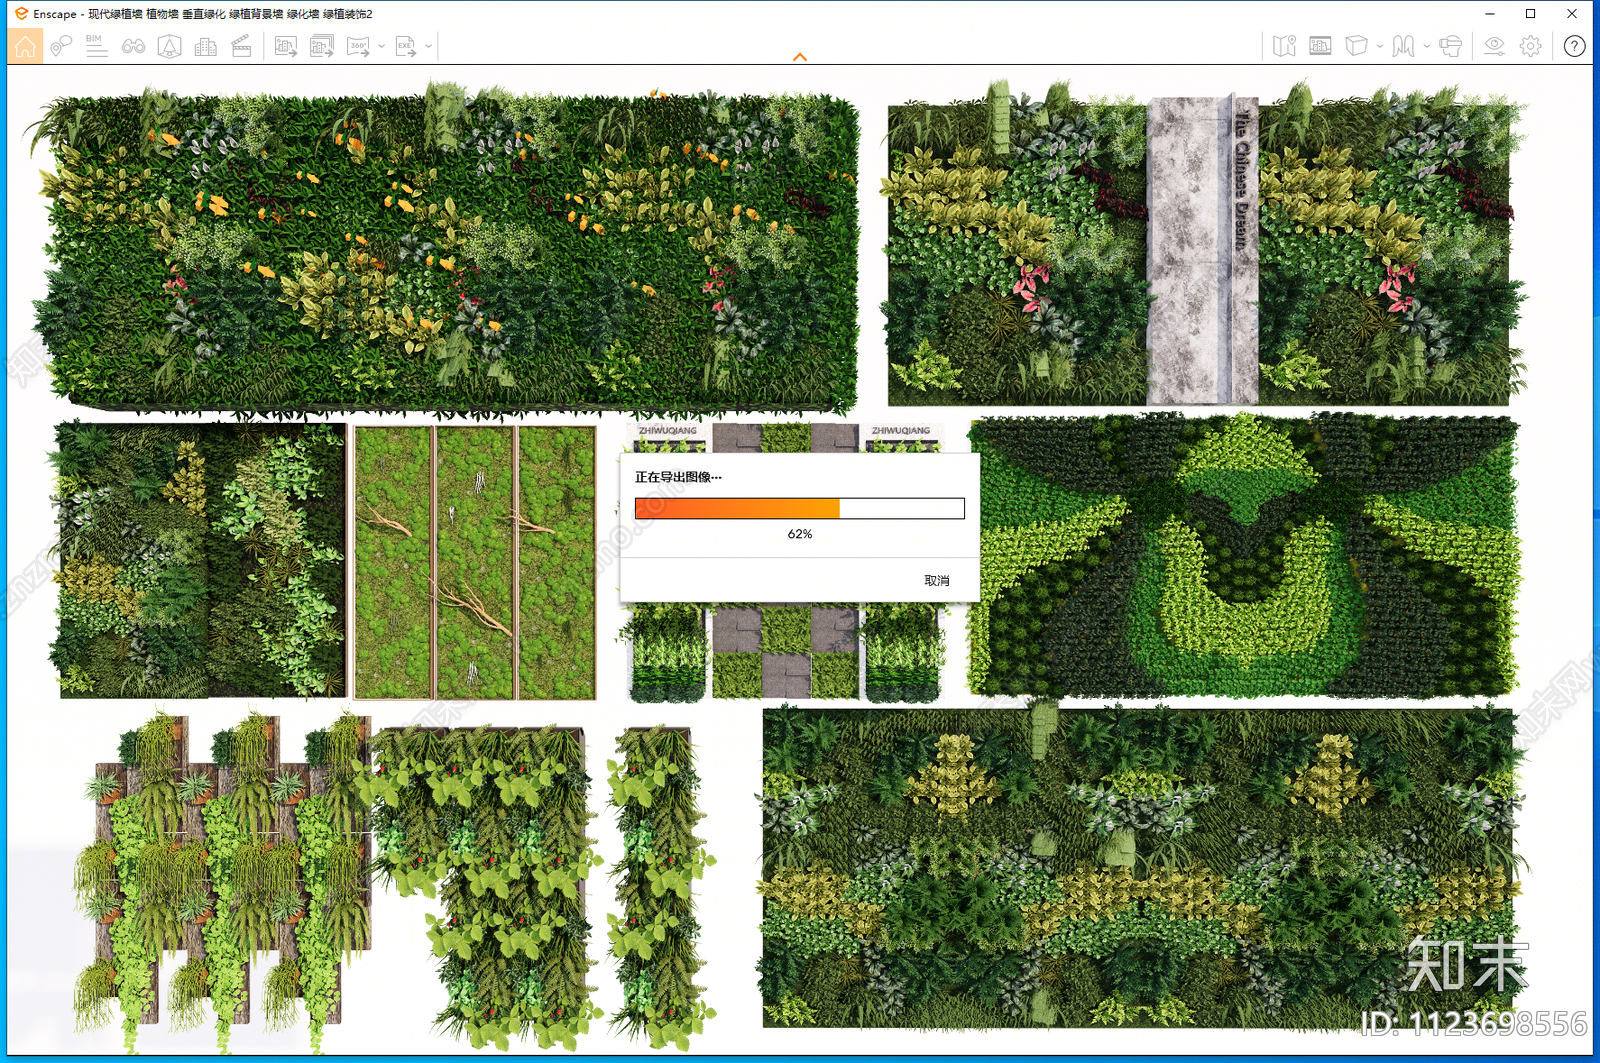Open the asset library buildings icon
1600x1063 pixels.
click(x=205, y=46)
